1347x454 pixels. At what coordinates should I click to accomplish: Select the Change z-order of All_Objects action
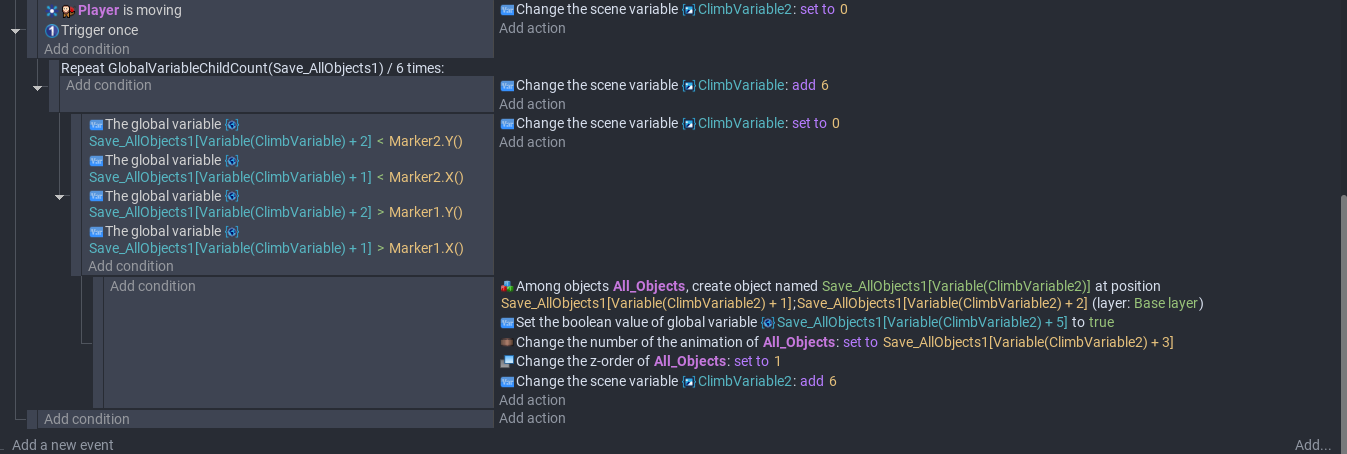pos(648,361)
